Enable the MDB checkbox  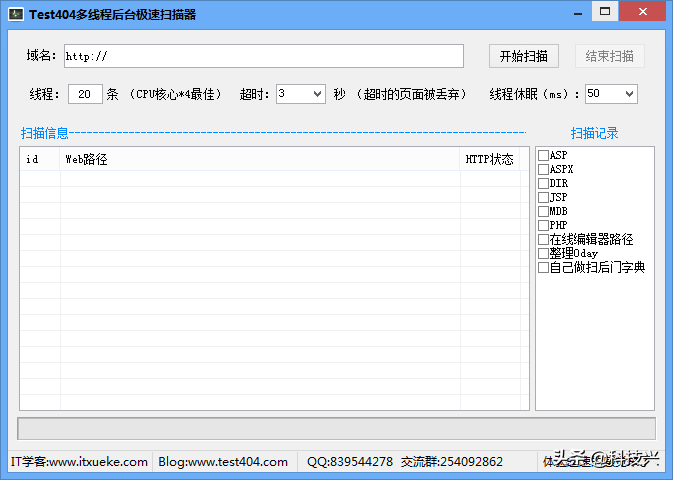point(543,211)
